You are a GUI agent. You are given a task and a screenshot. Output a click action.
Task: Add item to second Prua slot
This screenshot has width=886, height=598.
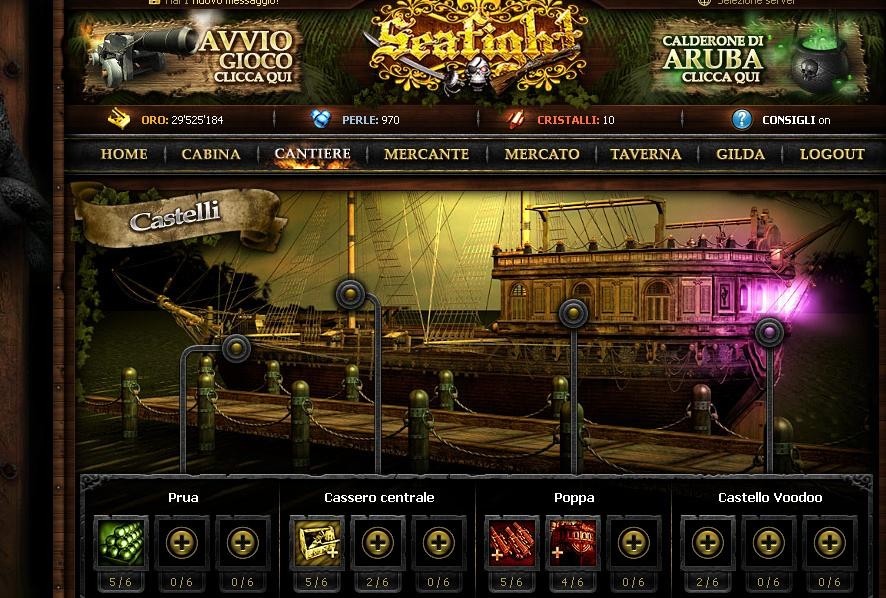tap(181, 543)
